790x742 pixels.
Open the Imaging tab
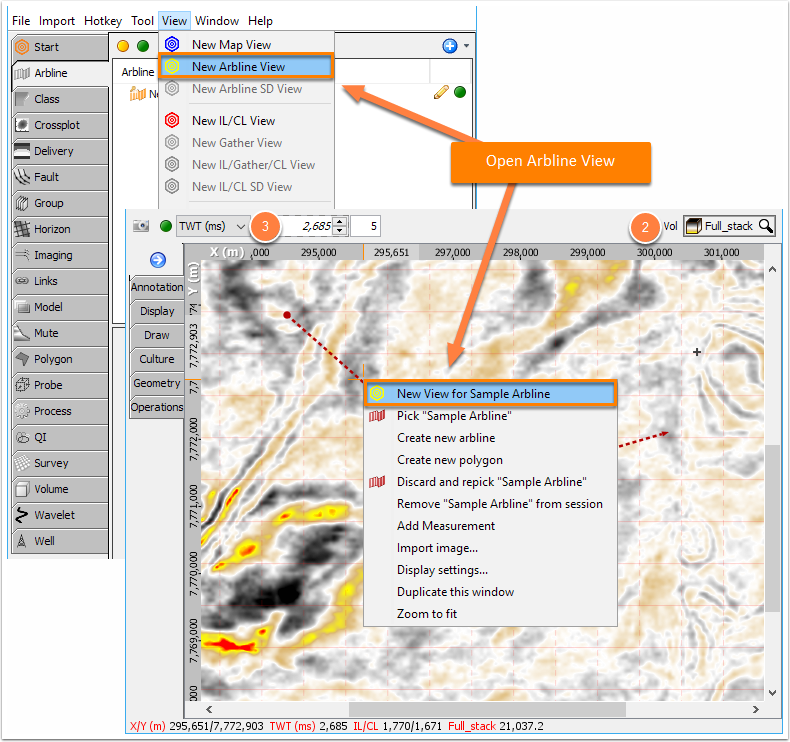coord(59,255)
